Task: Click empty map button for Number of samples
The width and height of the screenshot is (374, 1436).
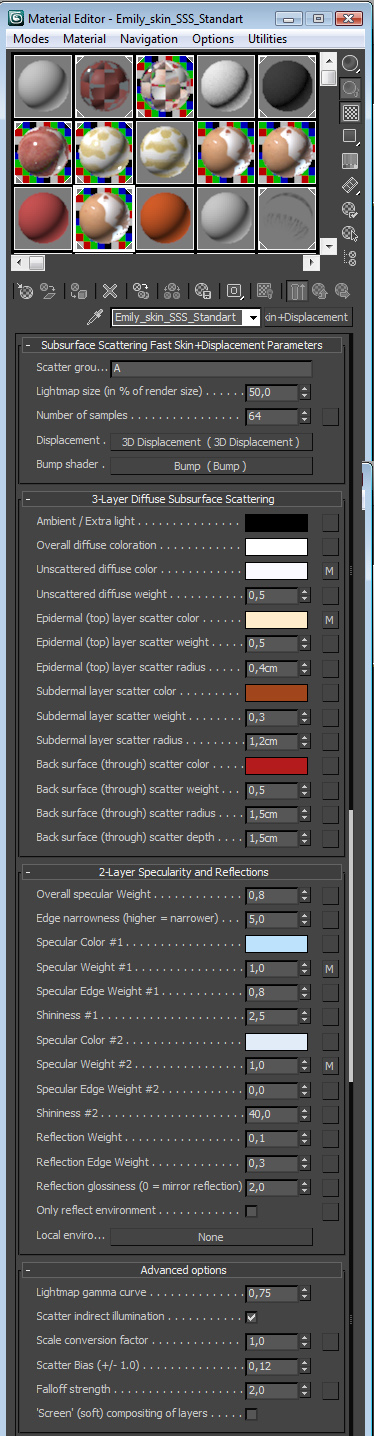Action: tap(330, 417)
